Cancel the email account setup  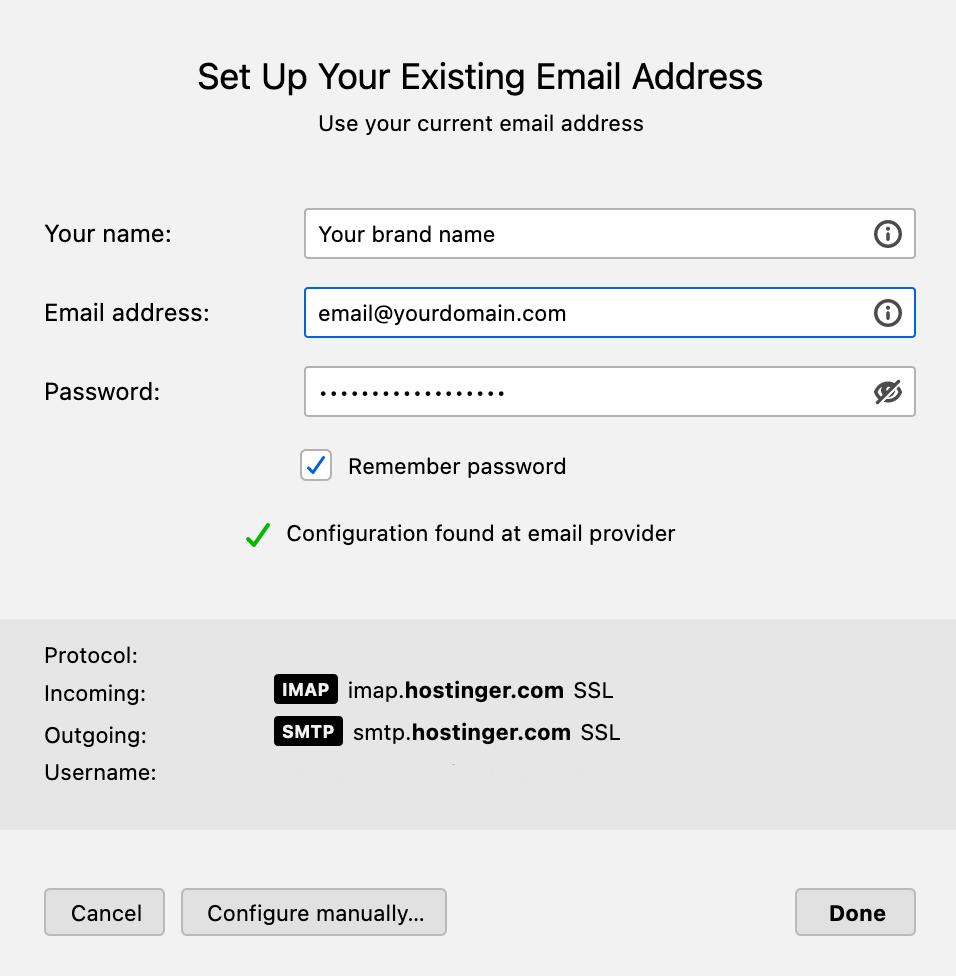point(104,912)
